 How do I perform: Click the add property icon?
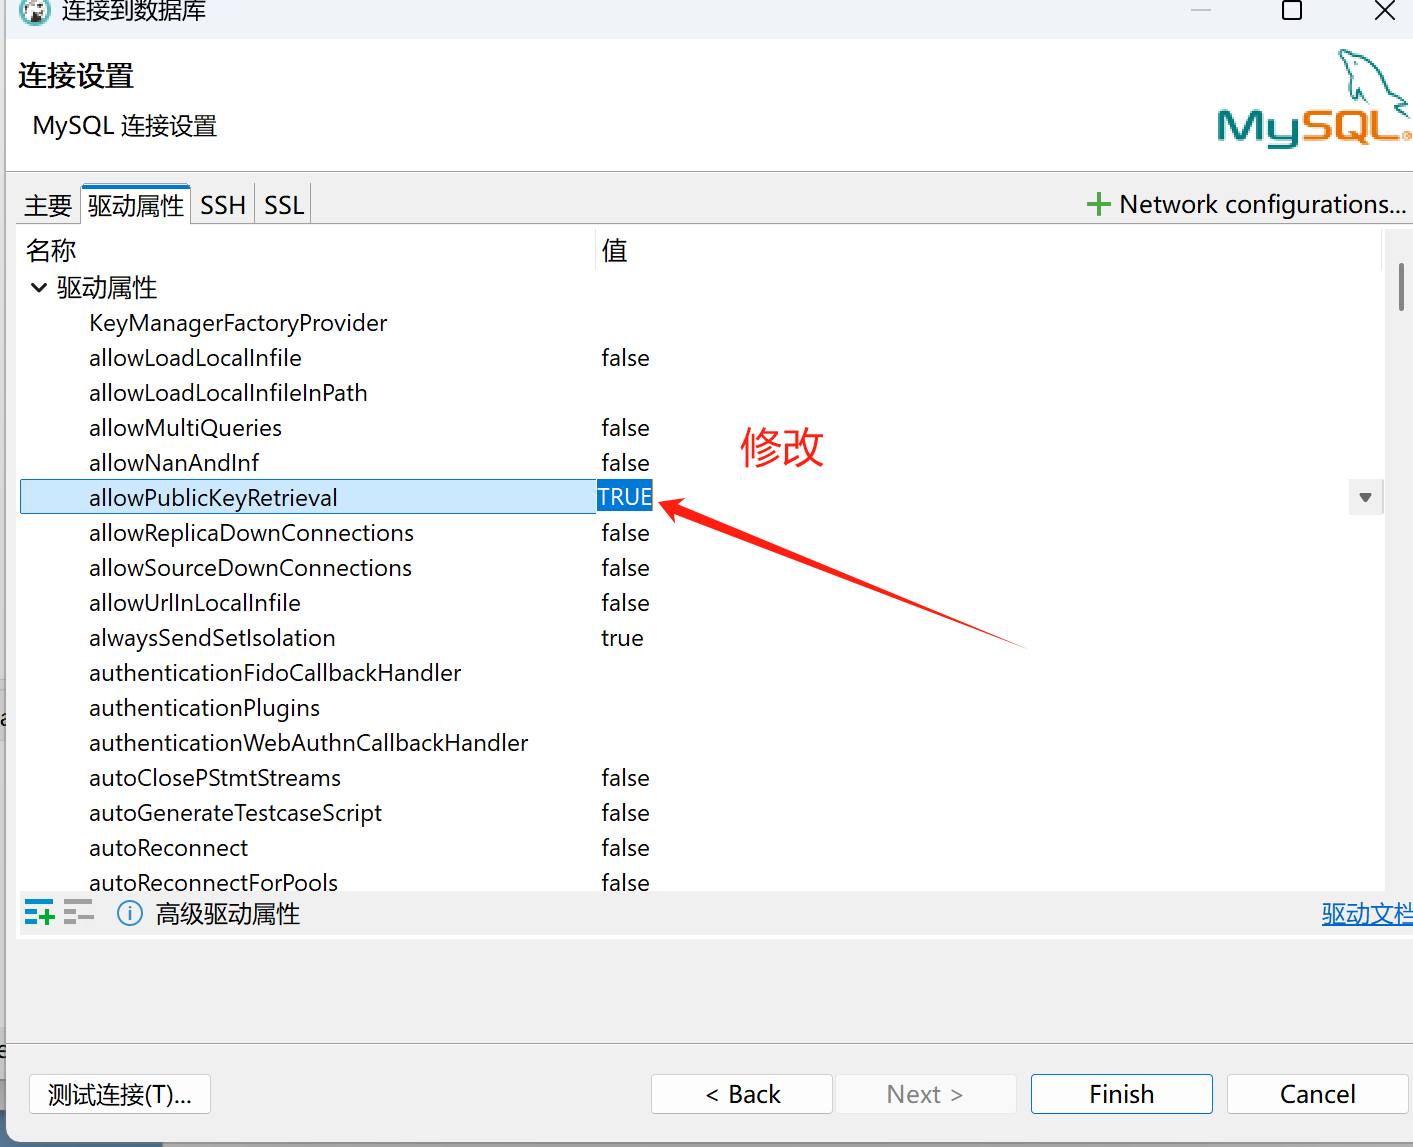click(x=39, y=912)
